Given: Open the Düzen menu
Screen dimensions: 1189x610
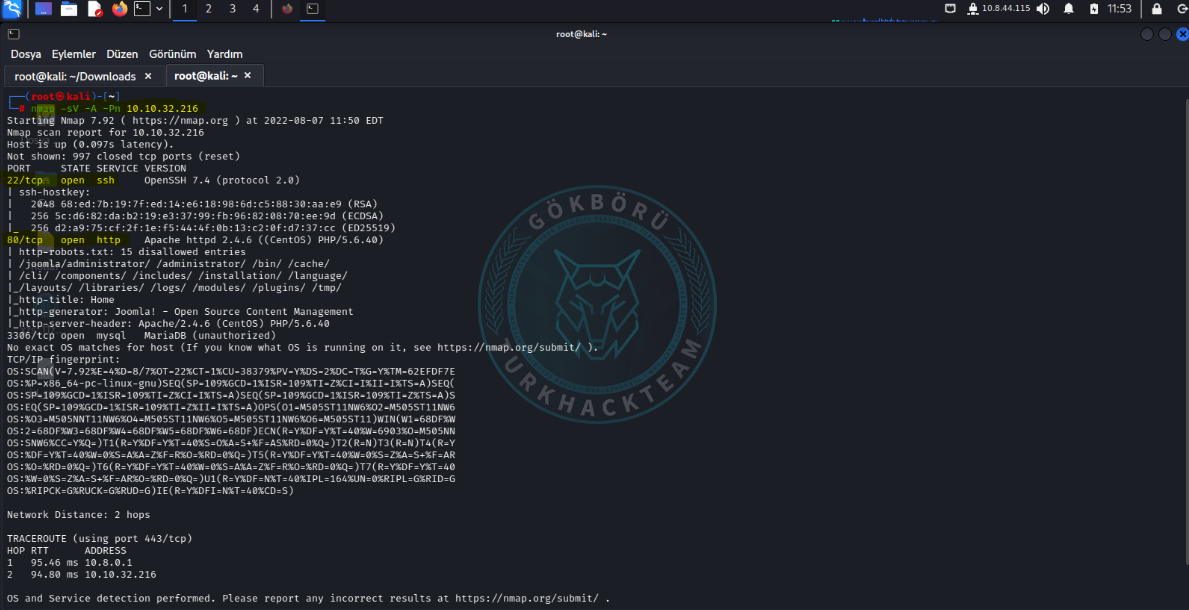Looking at the screenshot, I should point(122,55).
